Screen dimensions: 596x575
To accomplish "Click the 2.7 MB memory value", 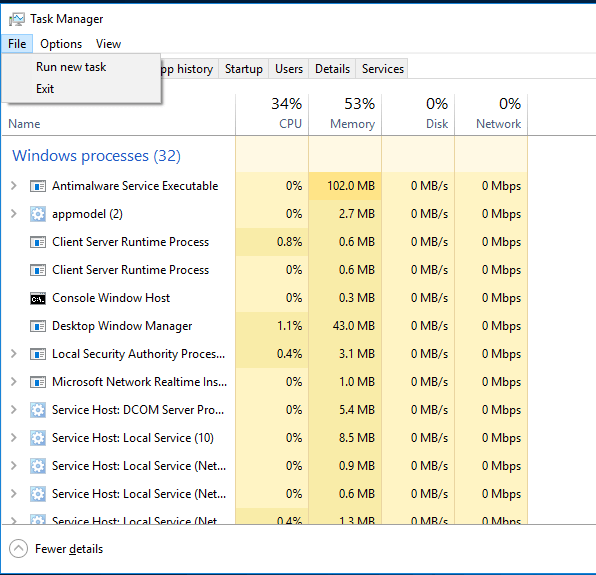I will (357, 214).
